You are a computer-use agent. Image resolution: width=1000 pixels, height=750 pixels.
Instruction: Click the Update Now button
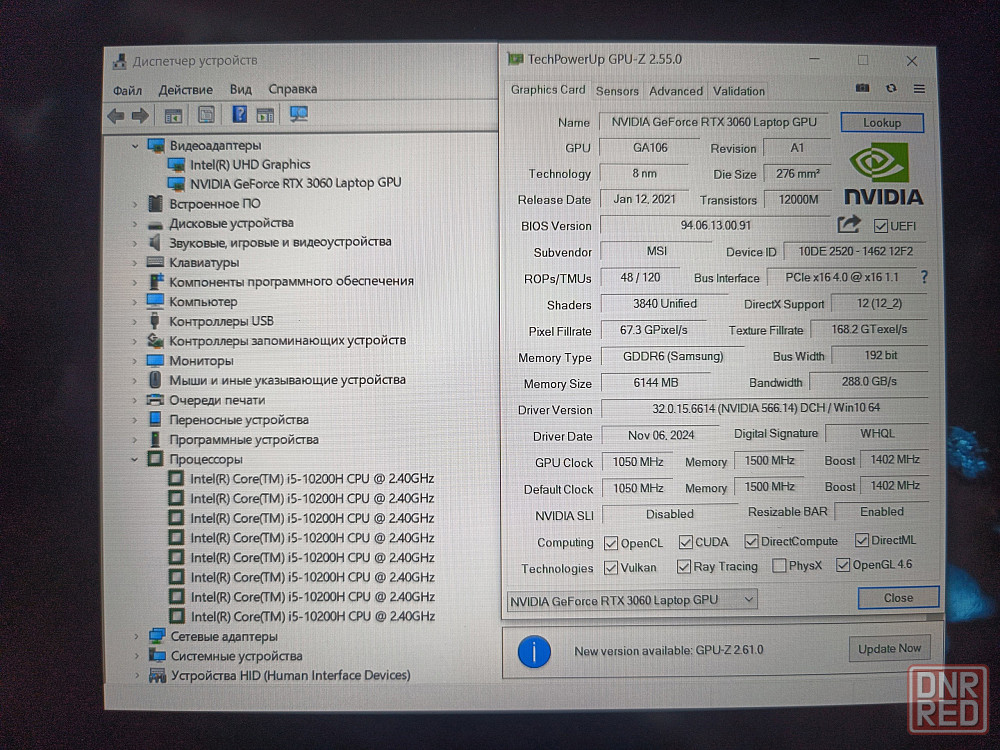(890, 649)
